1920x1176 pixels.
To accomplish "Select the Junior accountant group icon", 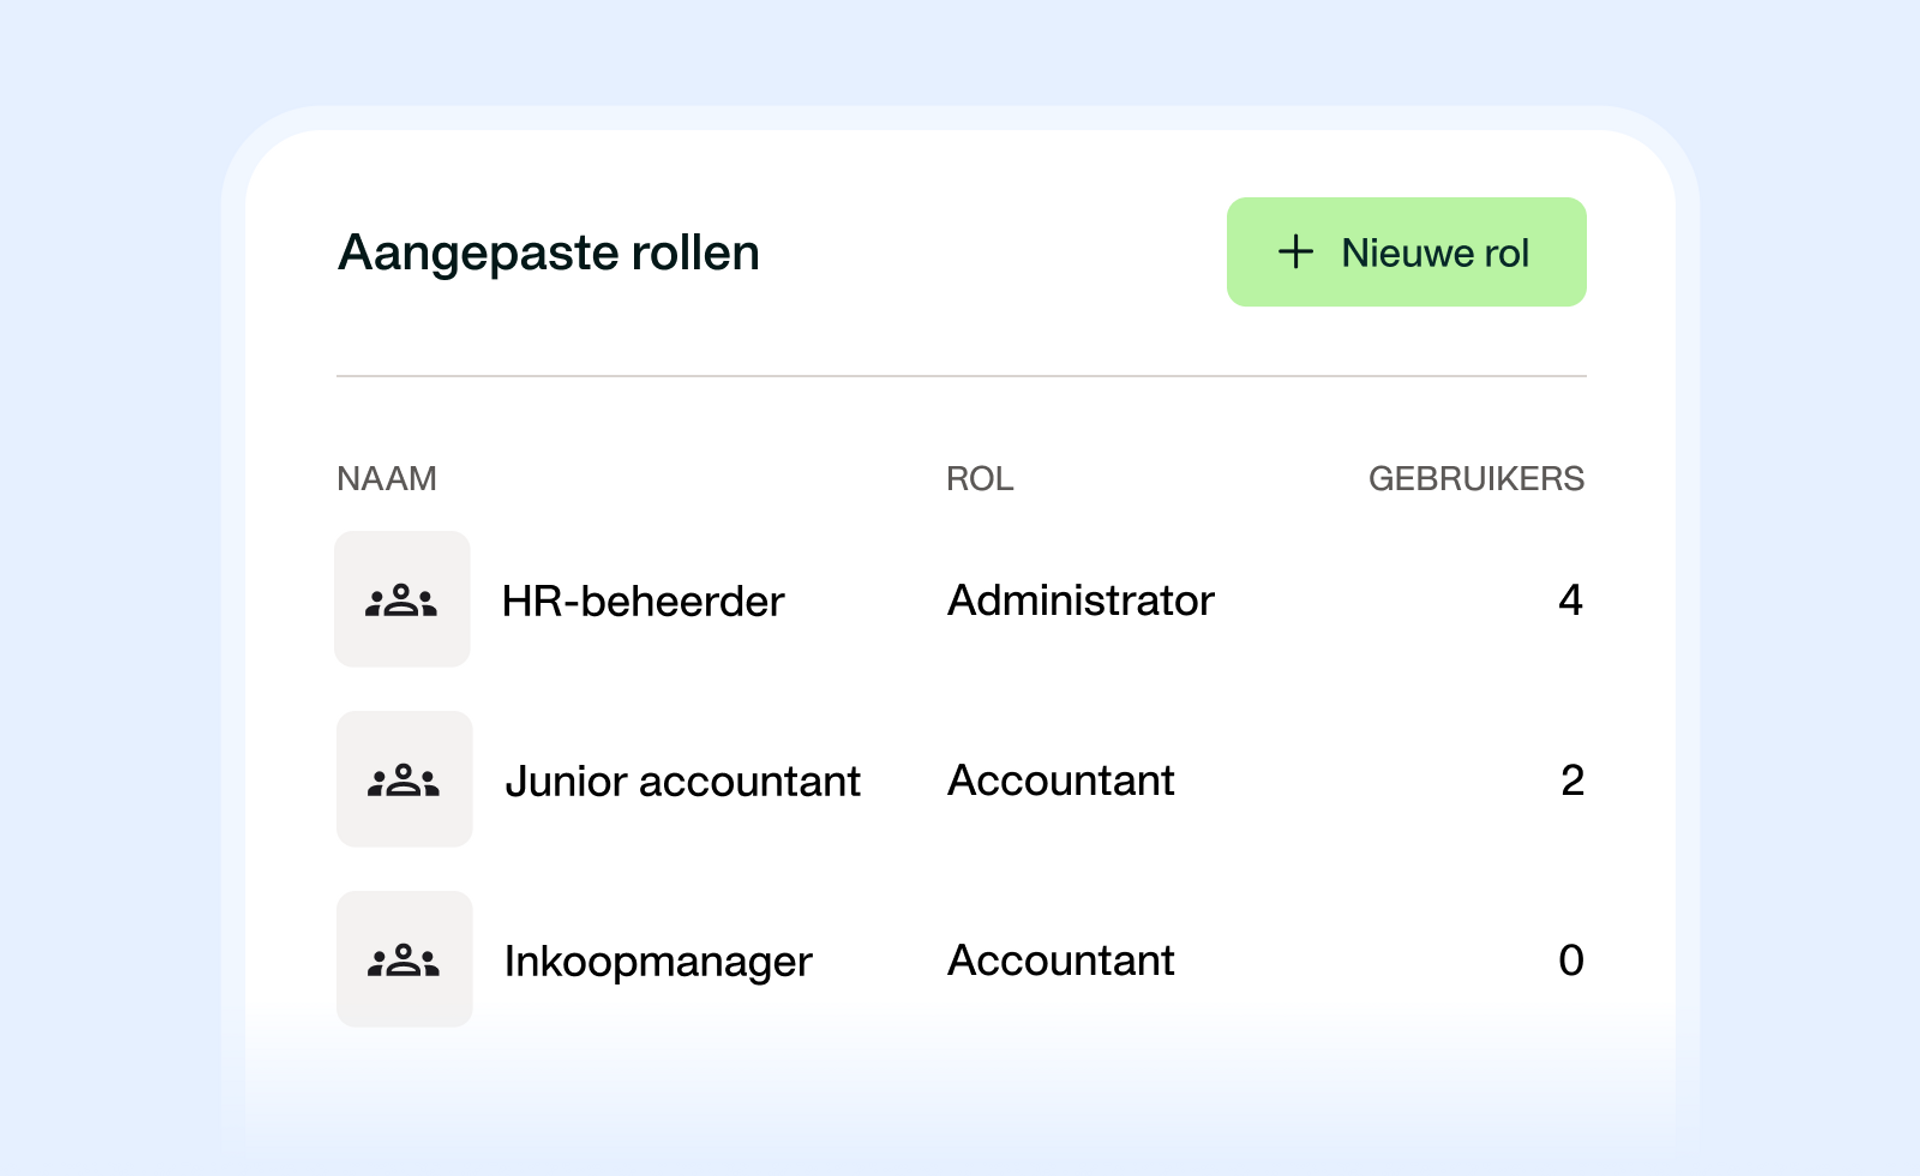I will click(404, 779).
